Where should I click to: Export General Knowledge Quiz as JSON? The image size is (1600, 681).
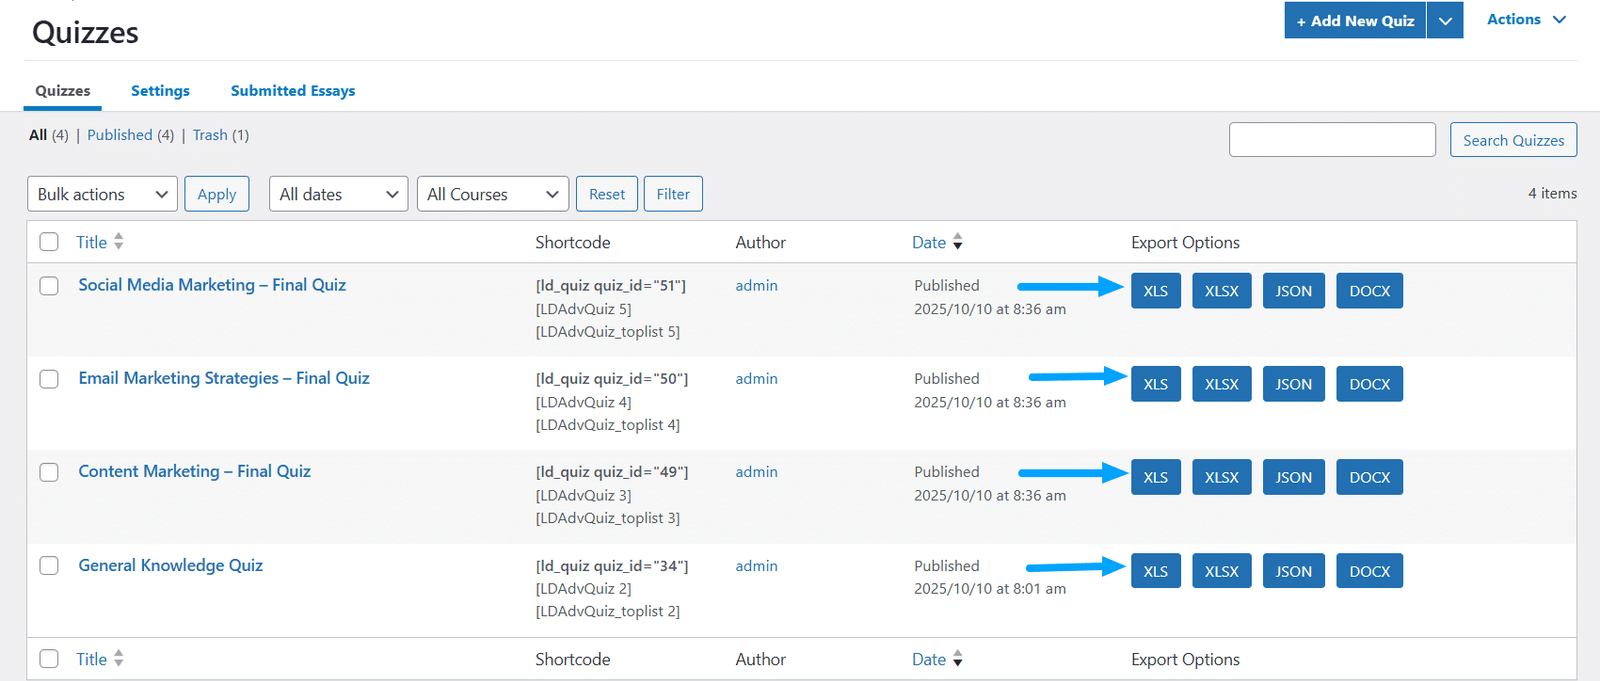click(1294, 571)
